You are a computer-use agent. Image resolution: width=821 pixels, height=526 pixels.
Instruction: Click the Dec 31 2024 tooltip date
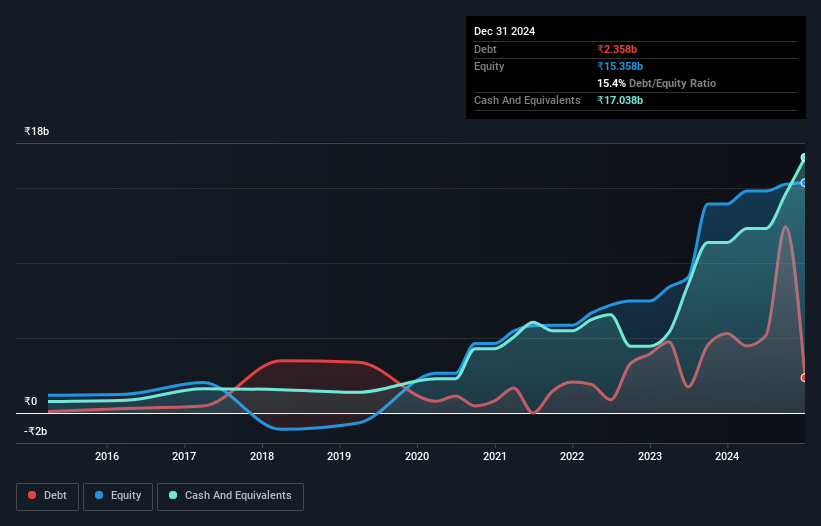tap(504, 31)
